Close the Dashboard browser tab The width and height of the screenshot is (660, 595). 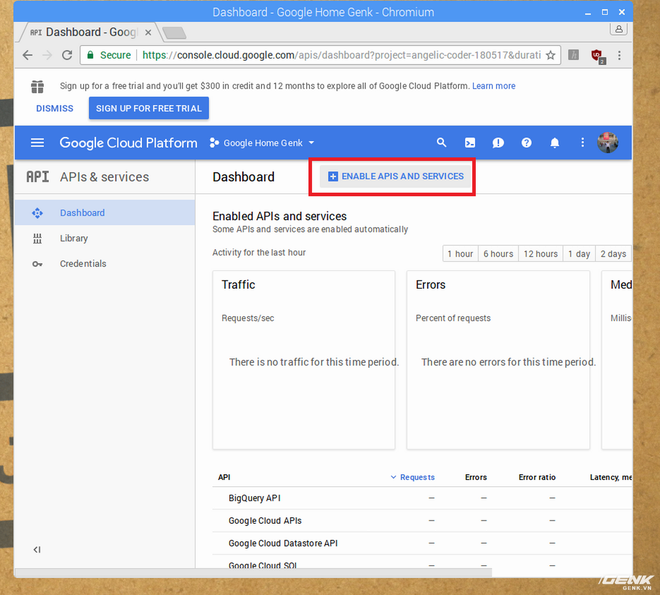pos(148,32)
